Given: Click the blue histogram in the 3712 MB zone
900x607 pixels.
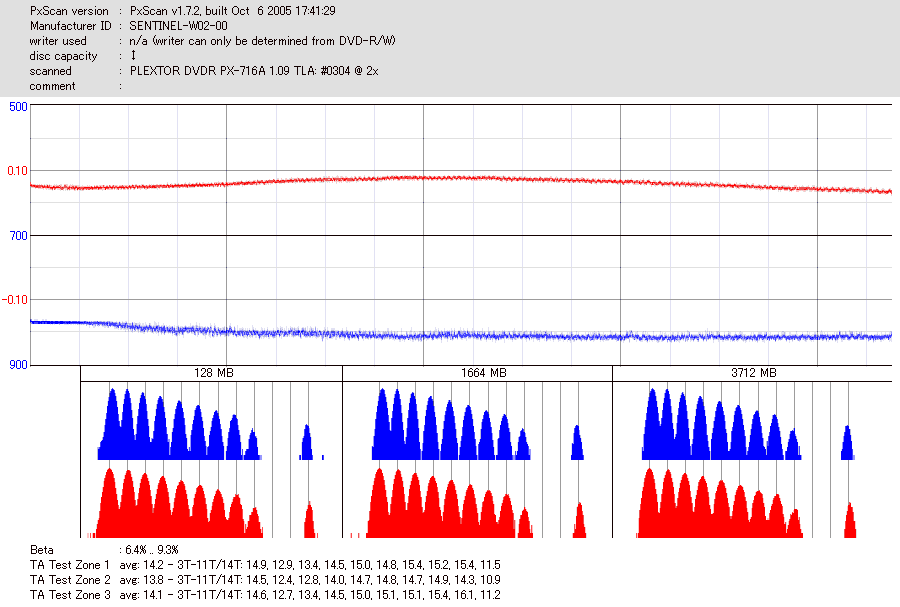Looking at the screenshot, I should (721, 436).
